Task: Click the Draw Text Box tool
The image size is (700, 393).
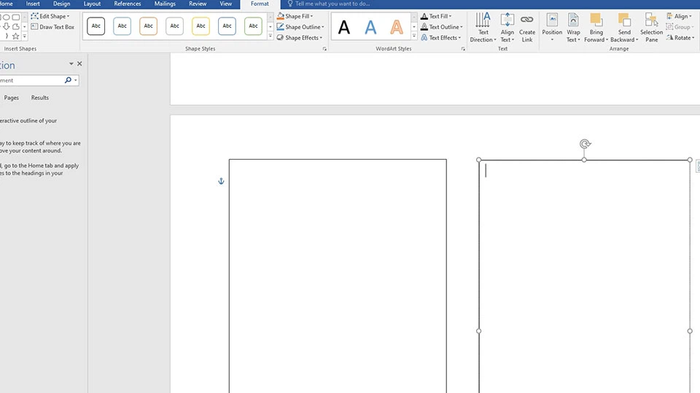Action: click(53, 27)
